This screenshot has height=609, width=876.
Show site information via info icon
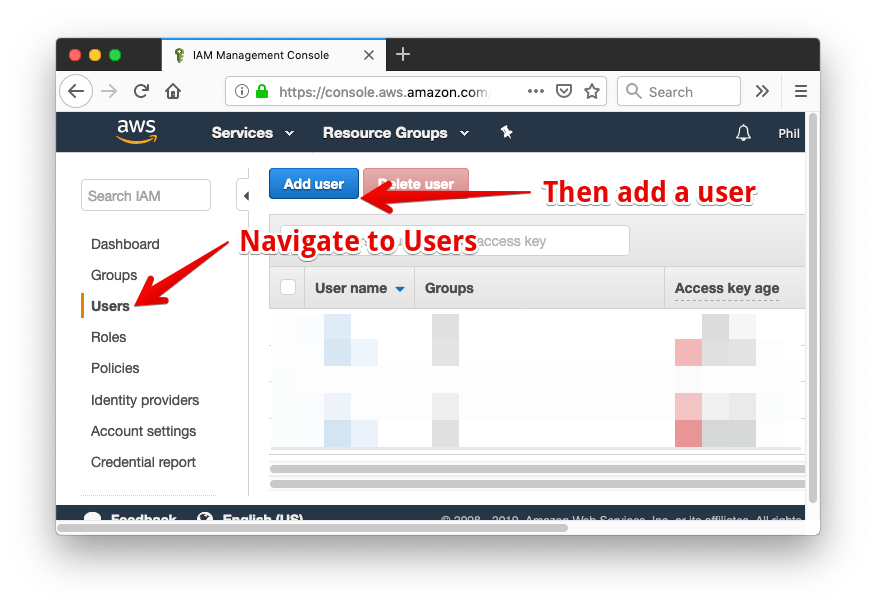click(x=241, y=91)
